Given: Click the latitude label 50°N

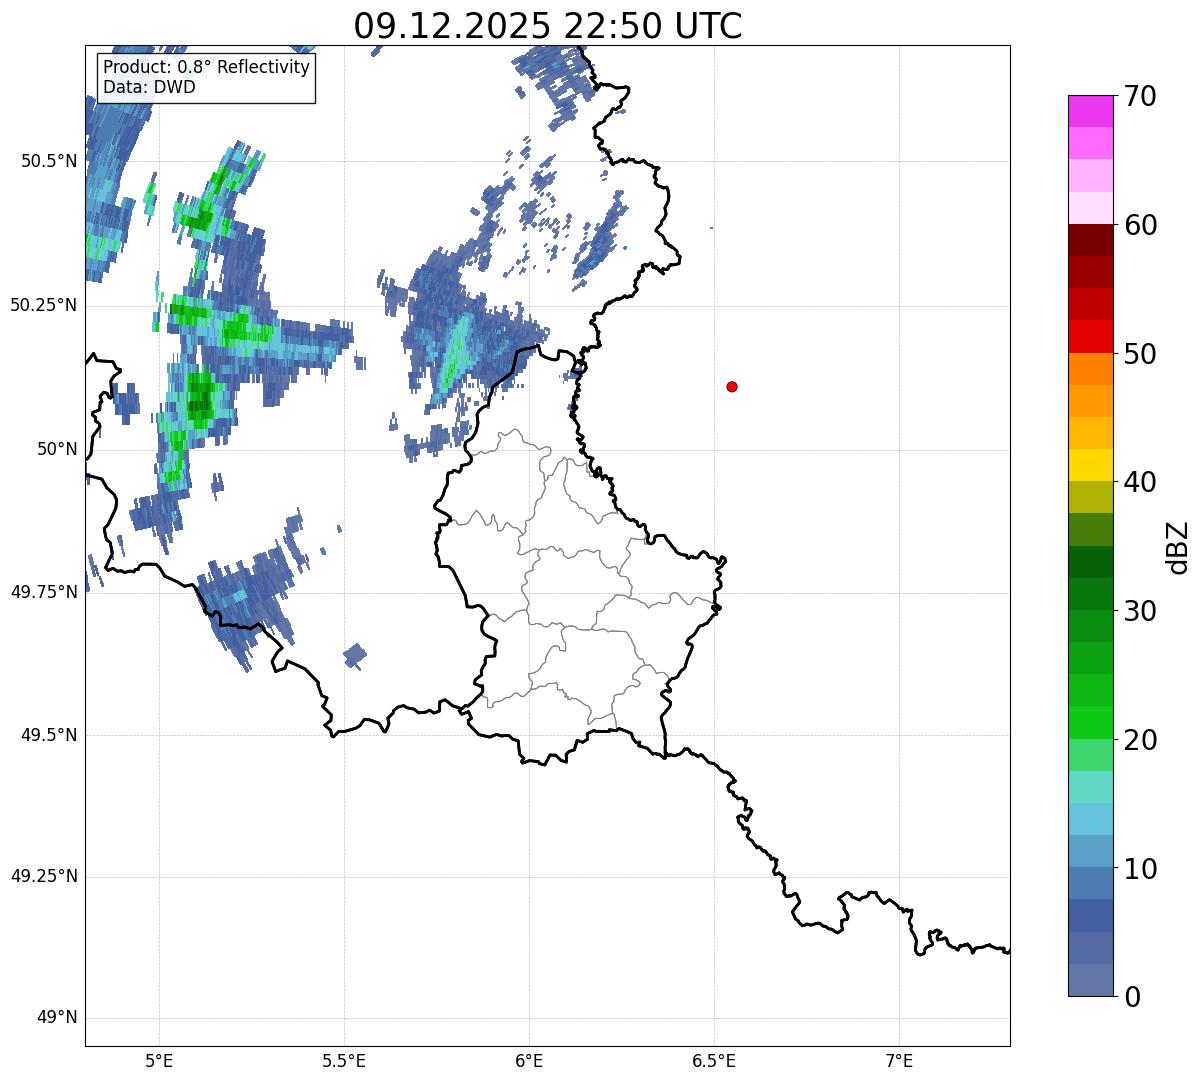Looking at the screenshot, I should click(x=57, y=449).
